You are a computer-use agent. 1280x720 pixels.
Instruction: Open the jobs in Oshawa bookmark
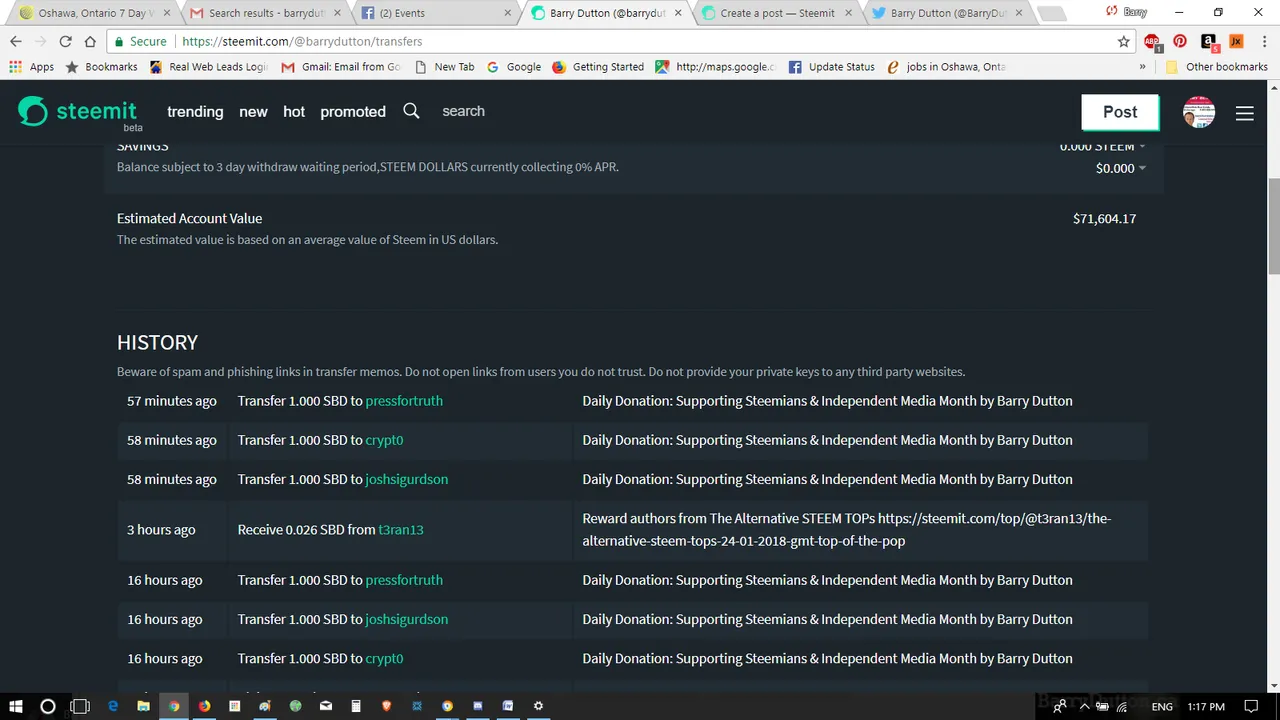(946, 67)
